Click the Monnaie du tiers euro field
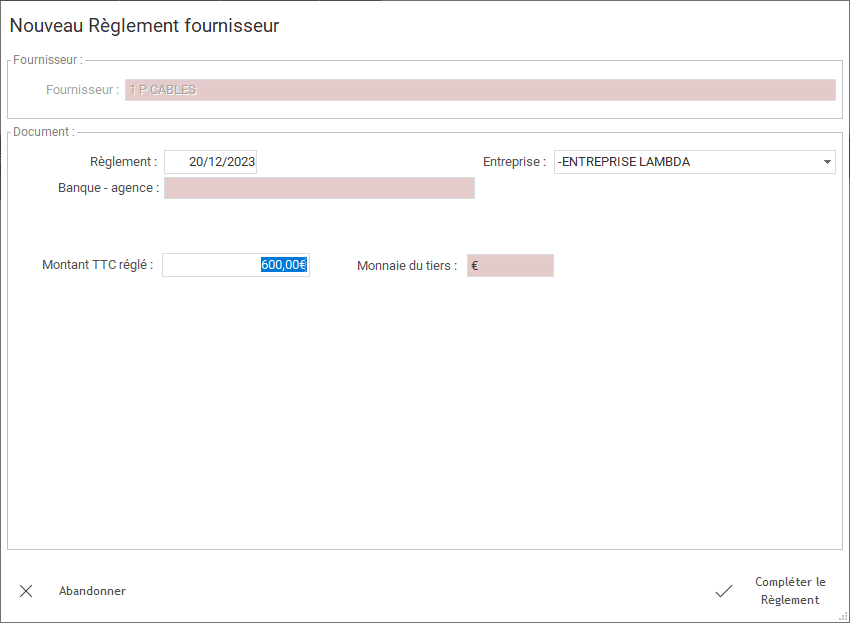The height and width of the screenshot is (623, 850). (510, 266)
